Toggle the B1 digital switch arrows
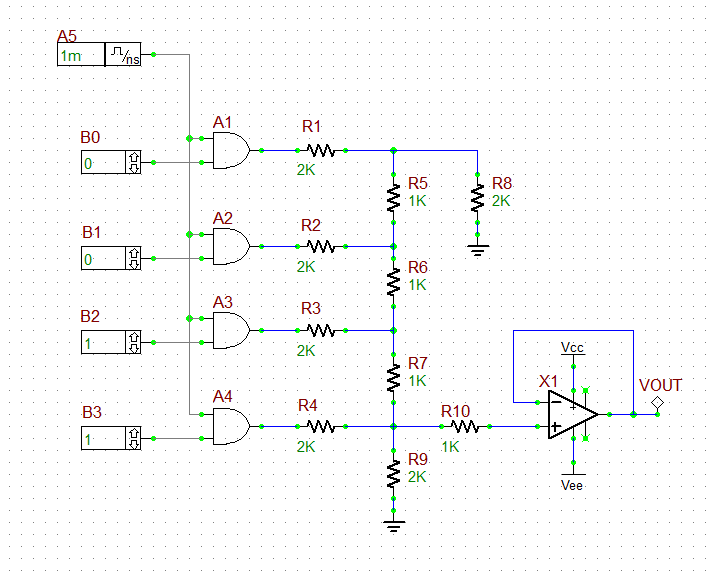 coord(133,259)
